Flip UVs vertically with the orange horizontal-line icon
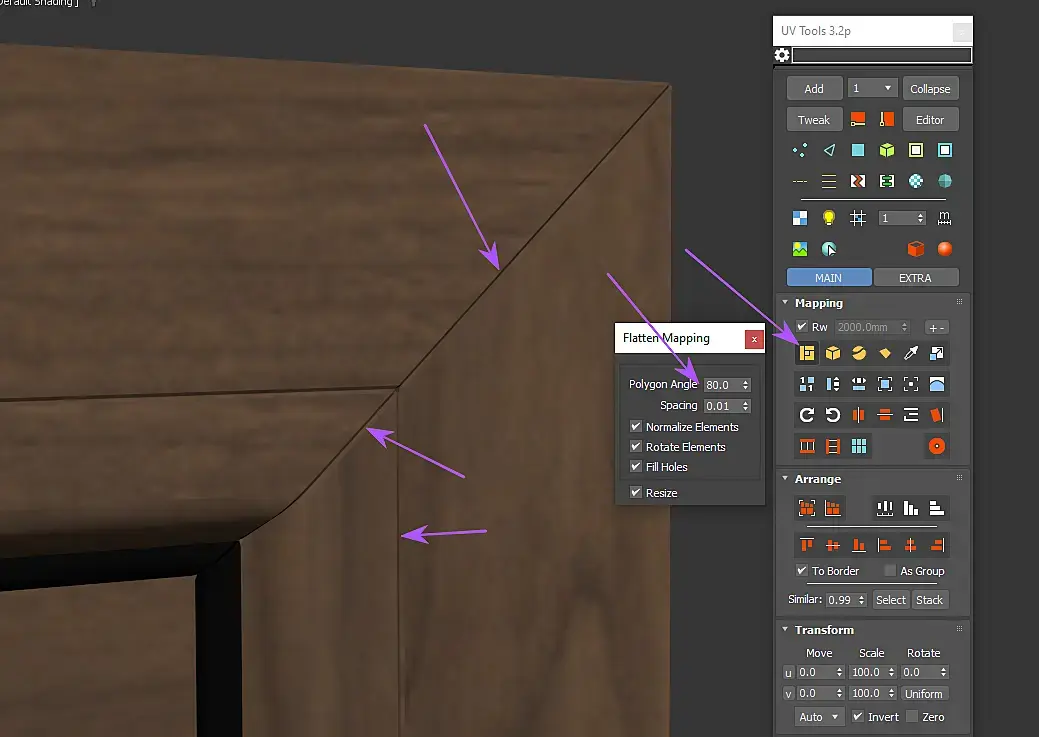 coord(885,415)
